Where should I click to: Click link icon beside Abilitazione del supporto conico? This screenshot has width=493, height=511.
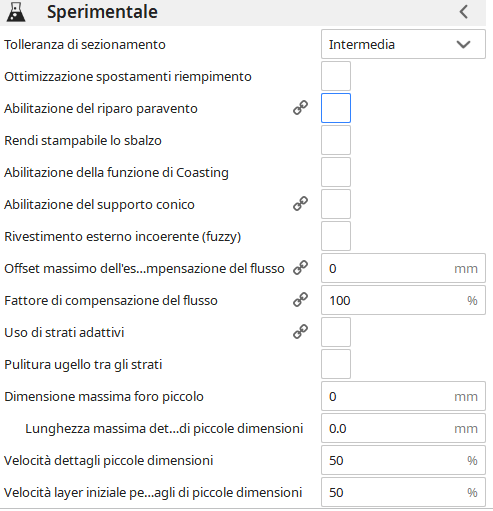click(300, 204)
